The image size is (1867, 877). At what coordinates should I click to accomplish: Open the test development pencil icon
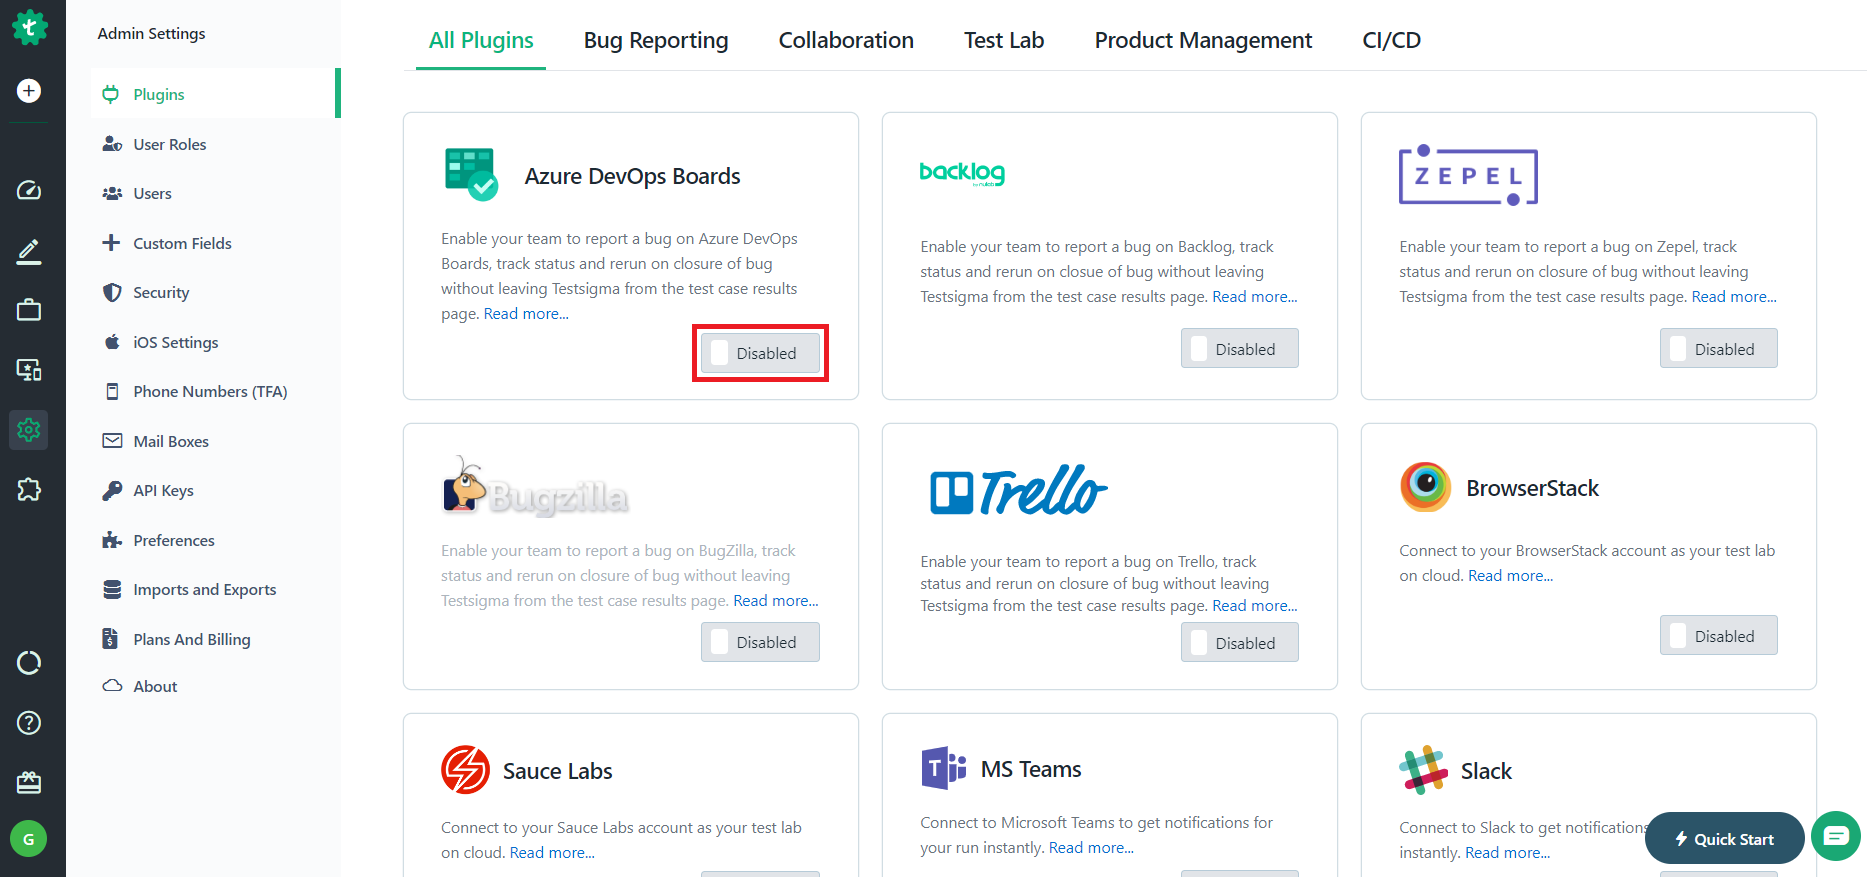pos(29,251)
